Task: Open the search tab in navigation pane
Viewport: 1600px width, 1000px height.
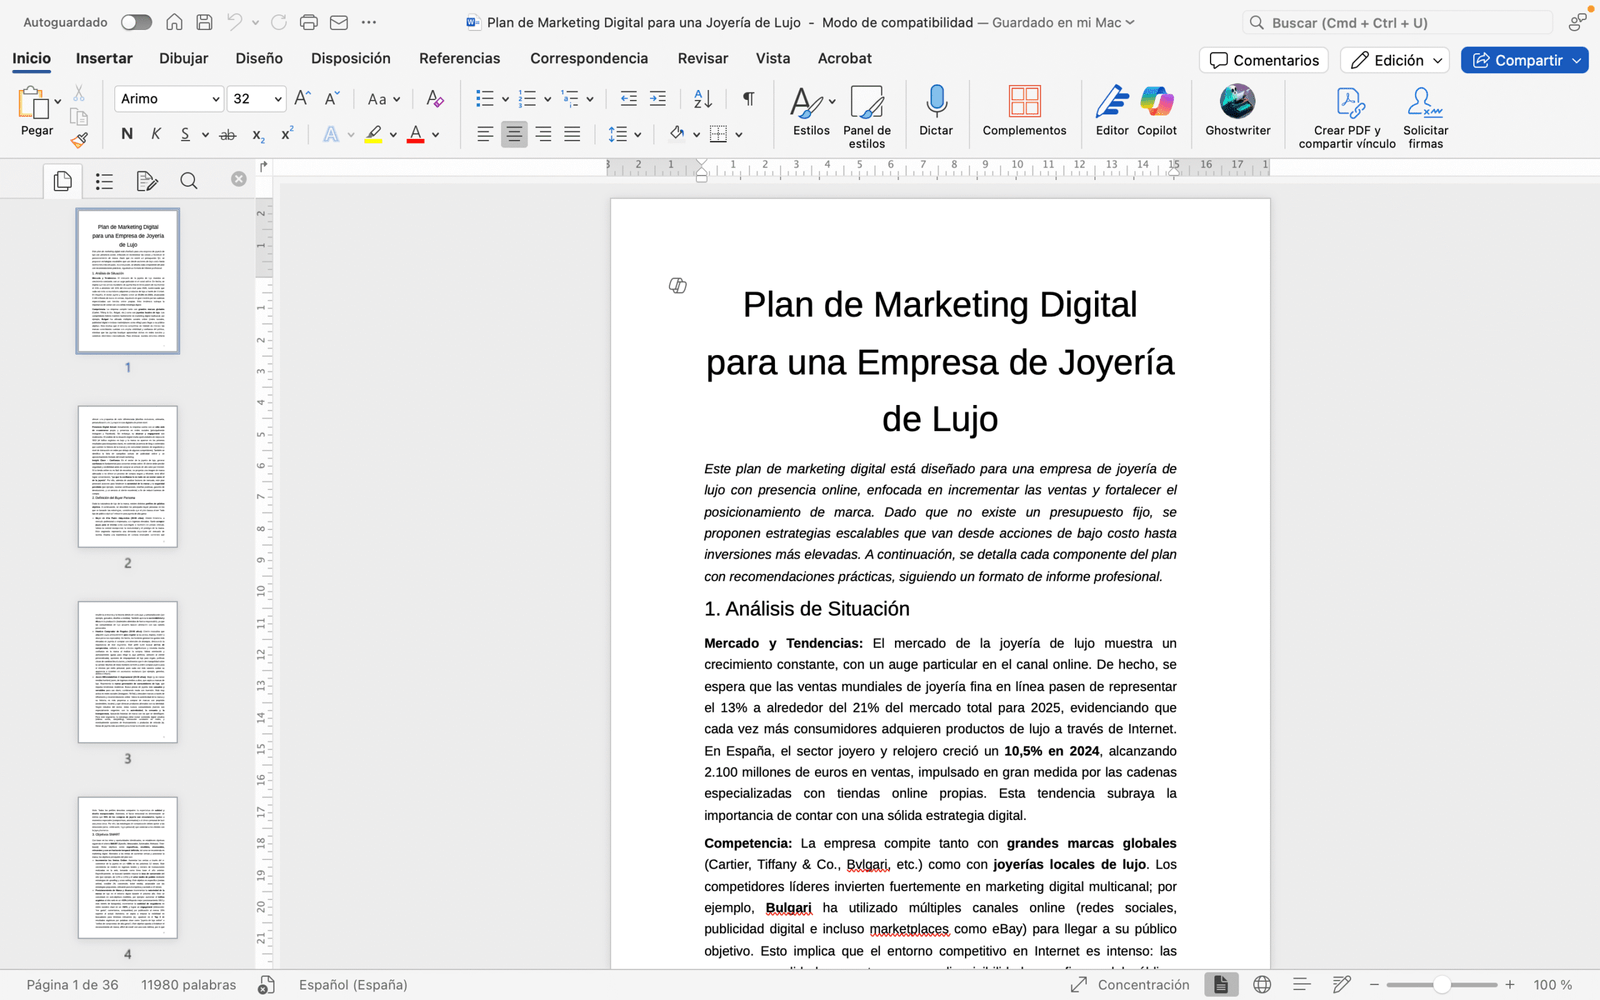Action: click(x=188, y=181)
